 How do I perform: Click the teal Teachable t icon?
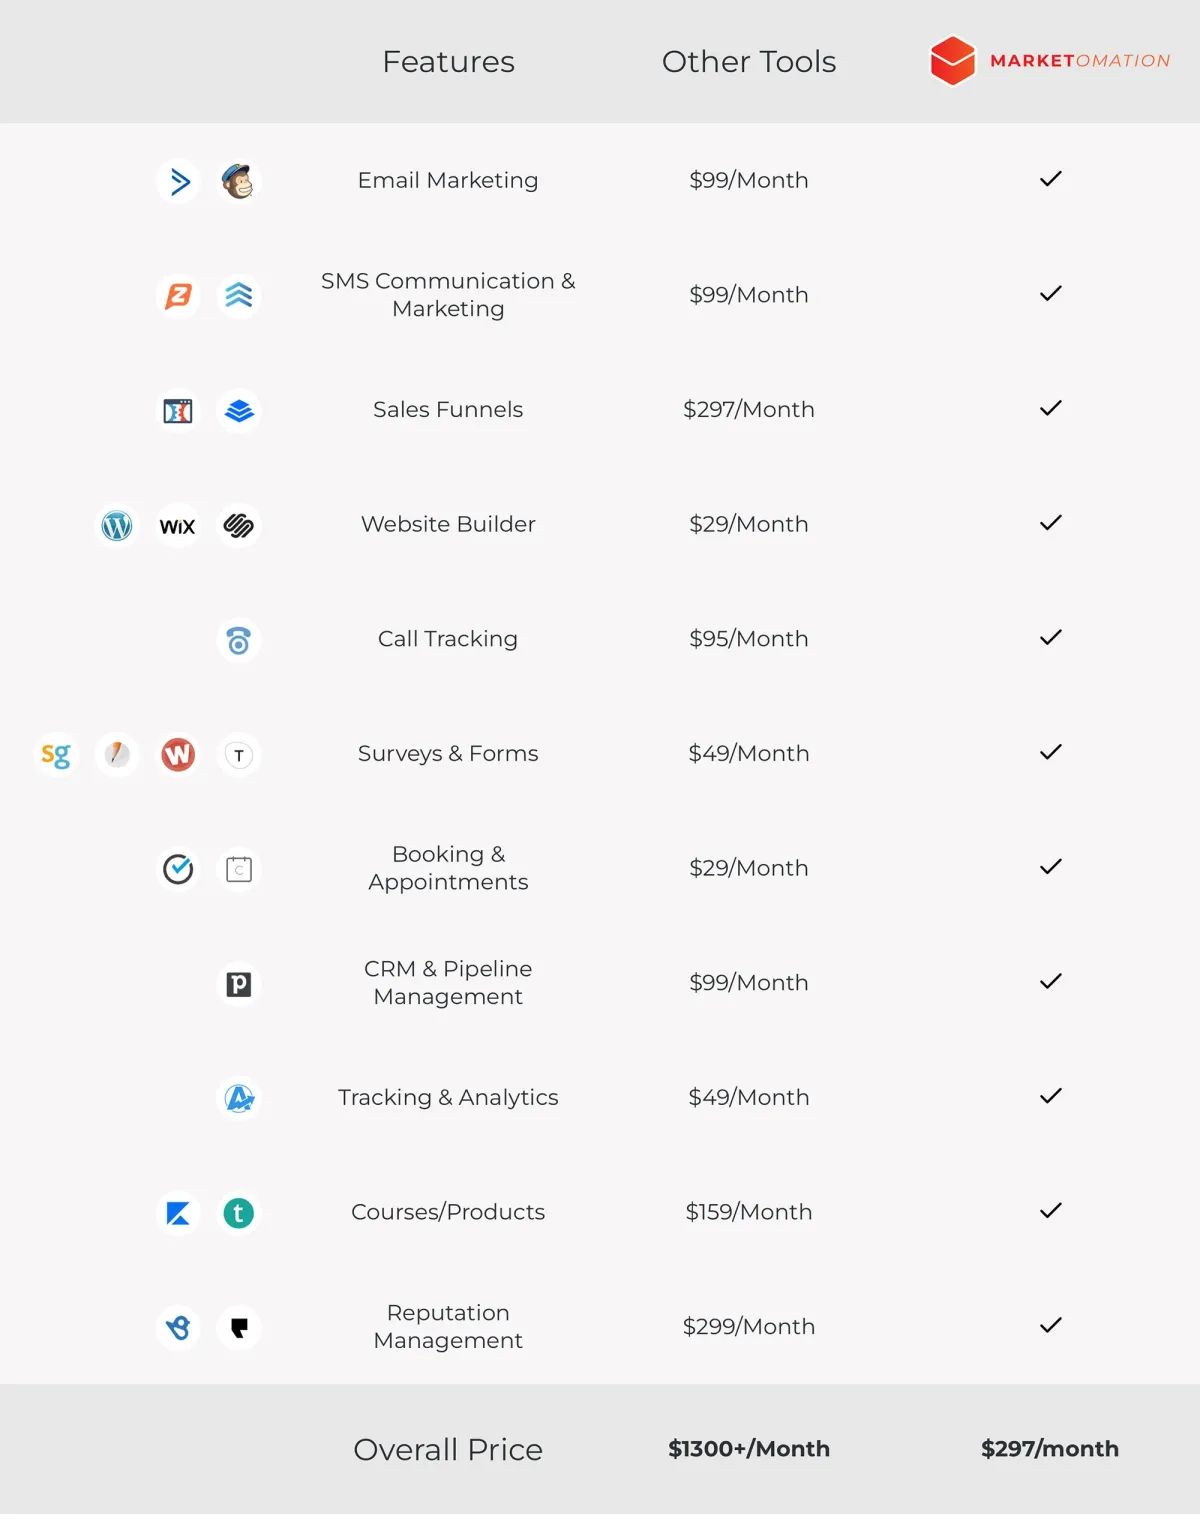pos(238,1214)
